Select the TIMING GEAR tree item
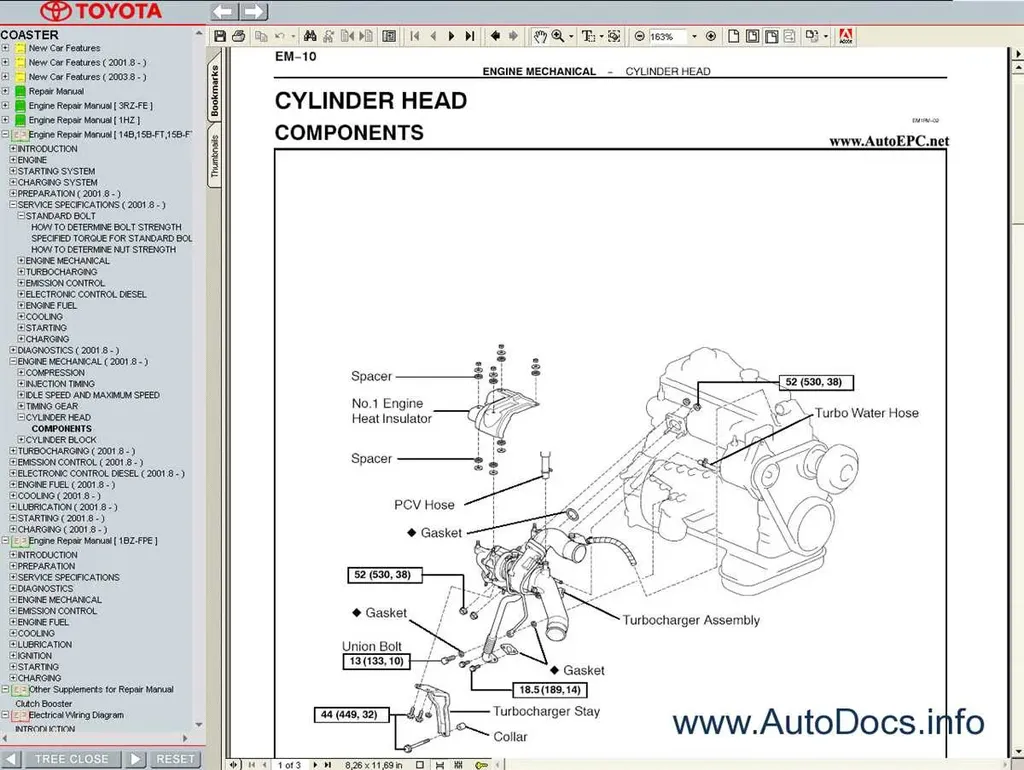Screen dimensions: 1024x770 [52, 406]
